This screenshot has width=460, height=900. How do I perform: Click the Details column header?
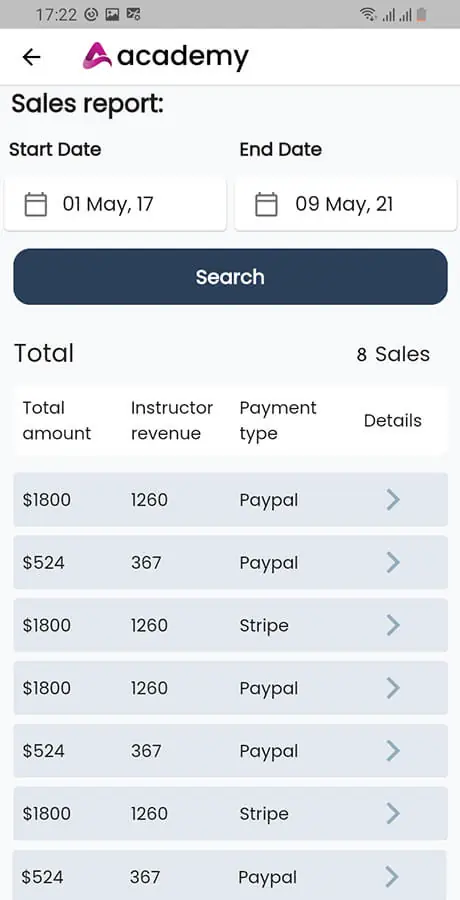pyautogui.click(x=393, y=420)
